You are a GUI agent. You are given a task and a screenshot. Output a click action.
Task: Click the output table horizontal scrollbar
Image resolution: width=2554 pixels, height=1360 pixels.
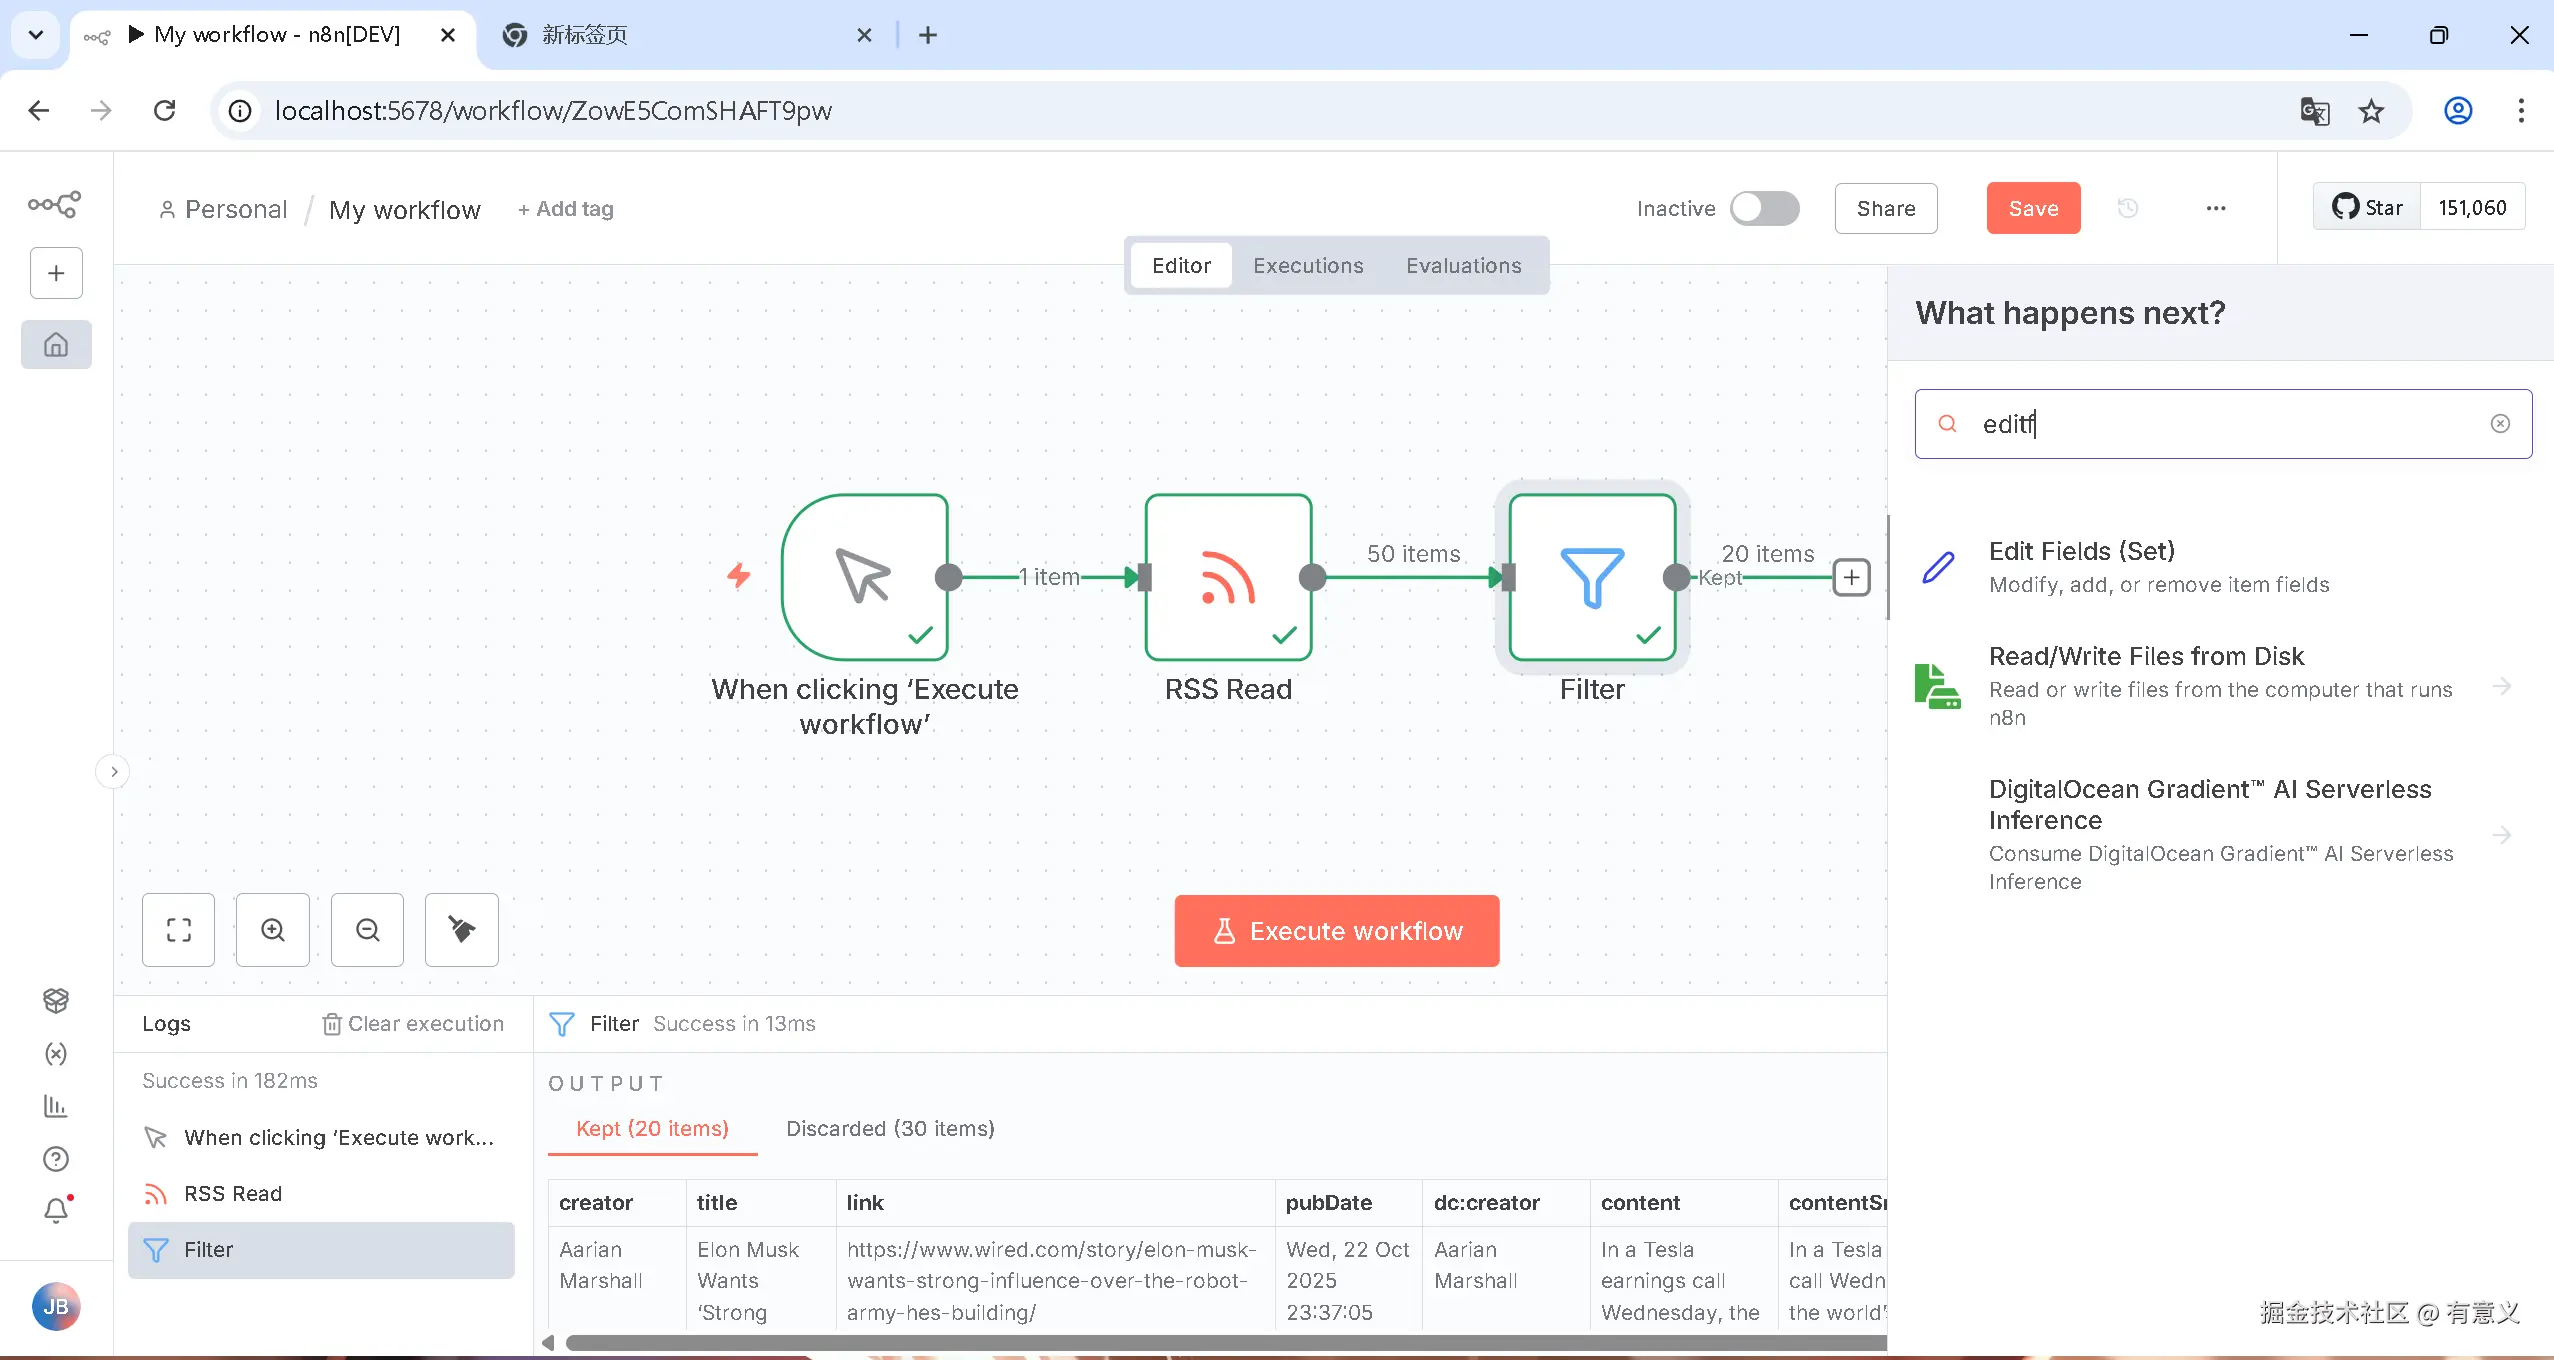1200,1343
